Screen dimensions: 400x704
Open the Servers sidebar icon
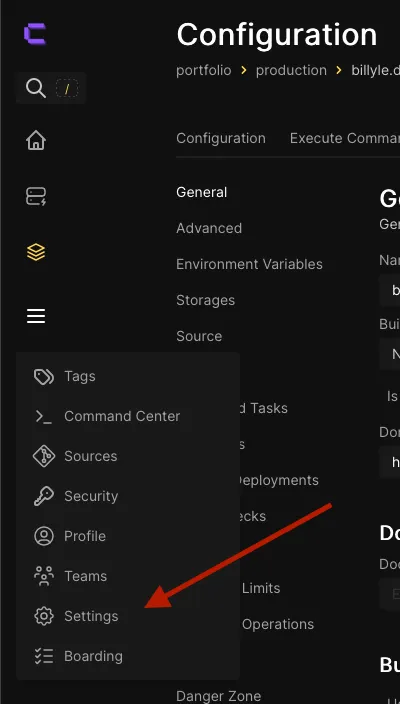point(36,196)
